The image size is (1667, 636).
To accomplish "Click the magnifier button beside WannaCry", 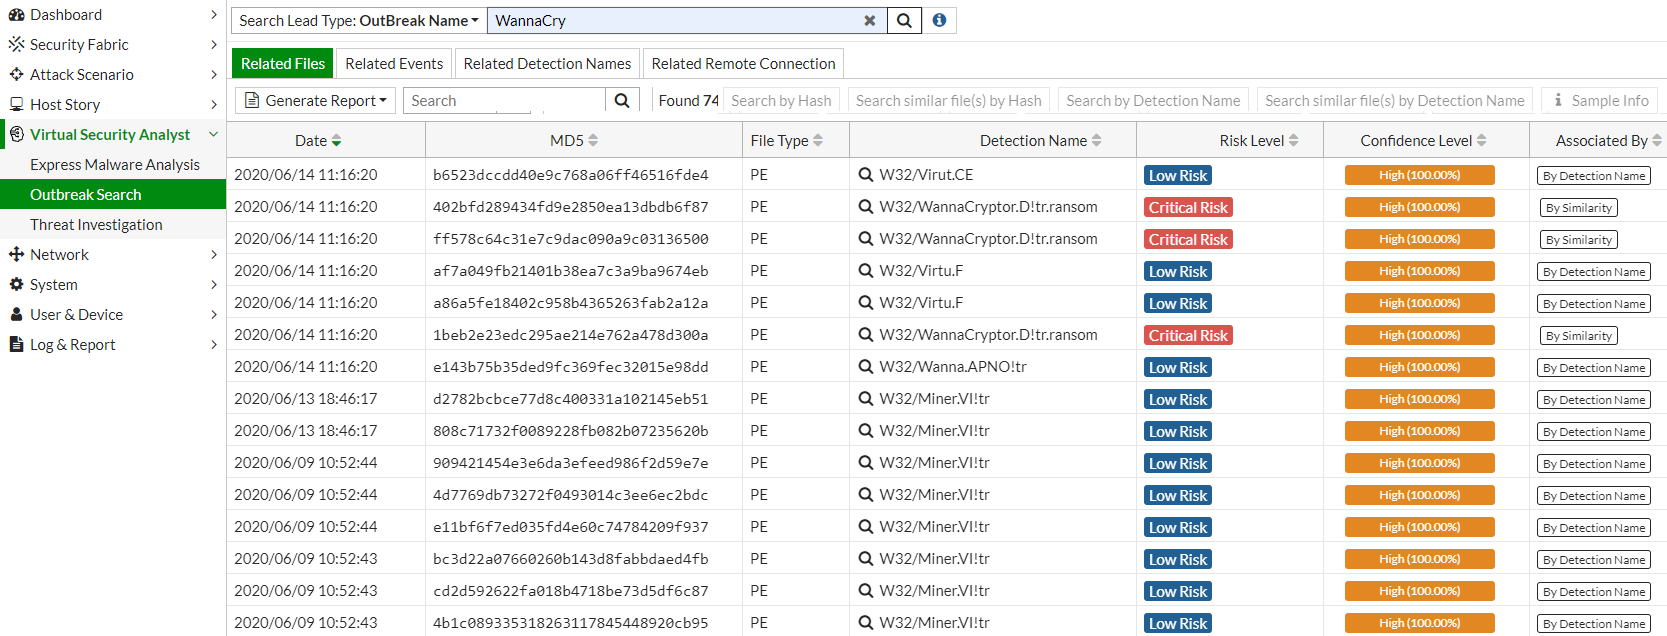I will coord(904,21).
